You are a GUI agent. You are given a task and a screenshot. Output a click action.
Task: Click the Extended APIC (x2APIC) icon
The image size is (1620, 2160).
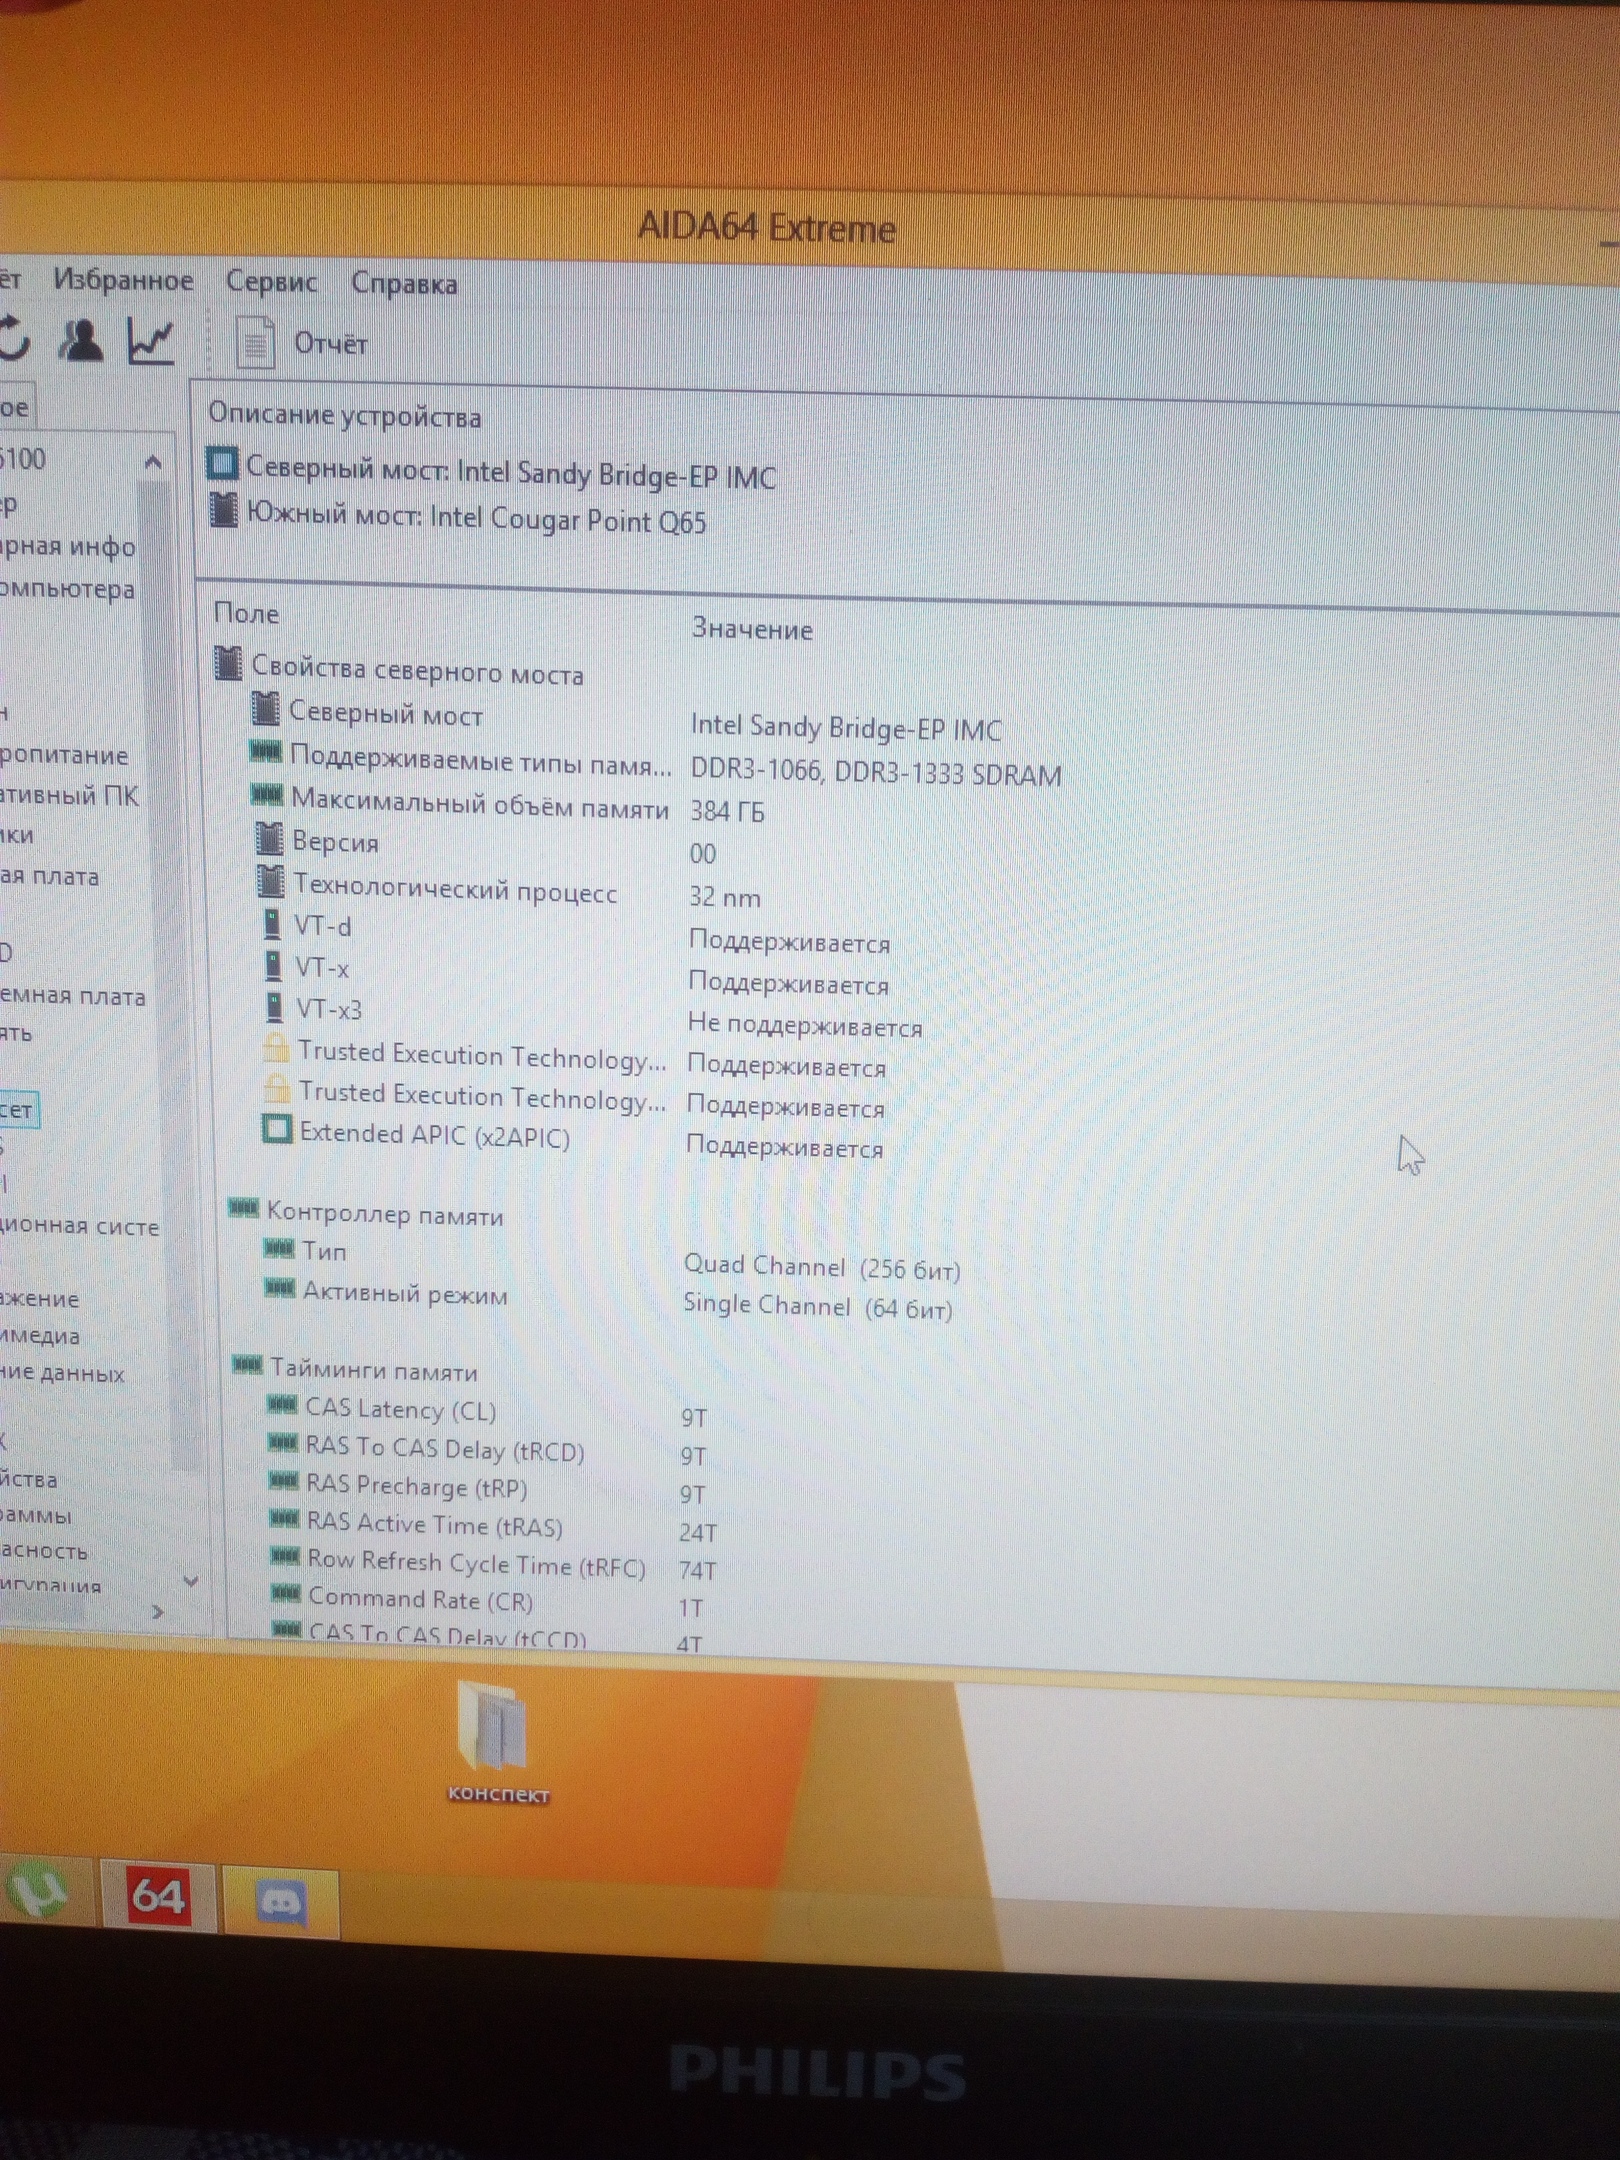point(277,1130)
